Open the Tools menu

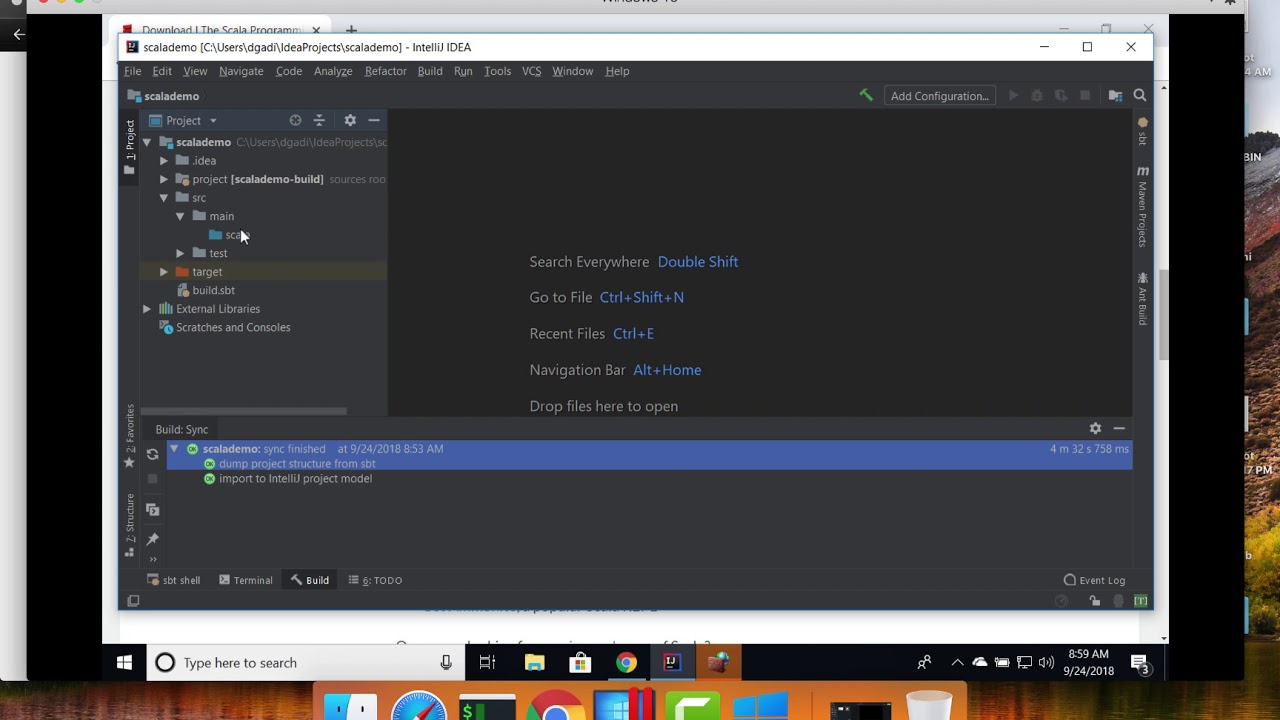coord(497,71)
